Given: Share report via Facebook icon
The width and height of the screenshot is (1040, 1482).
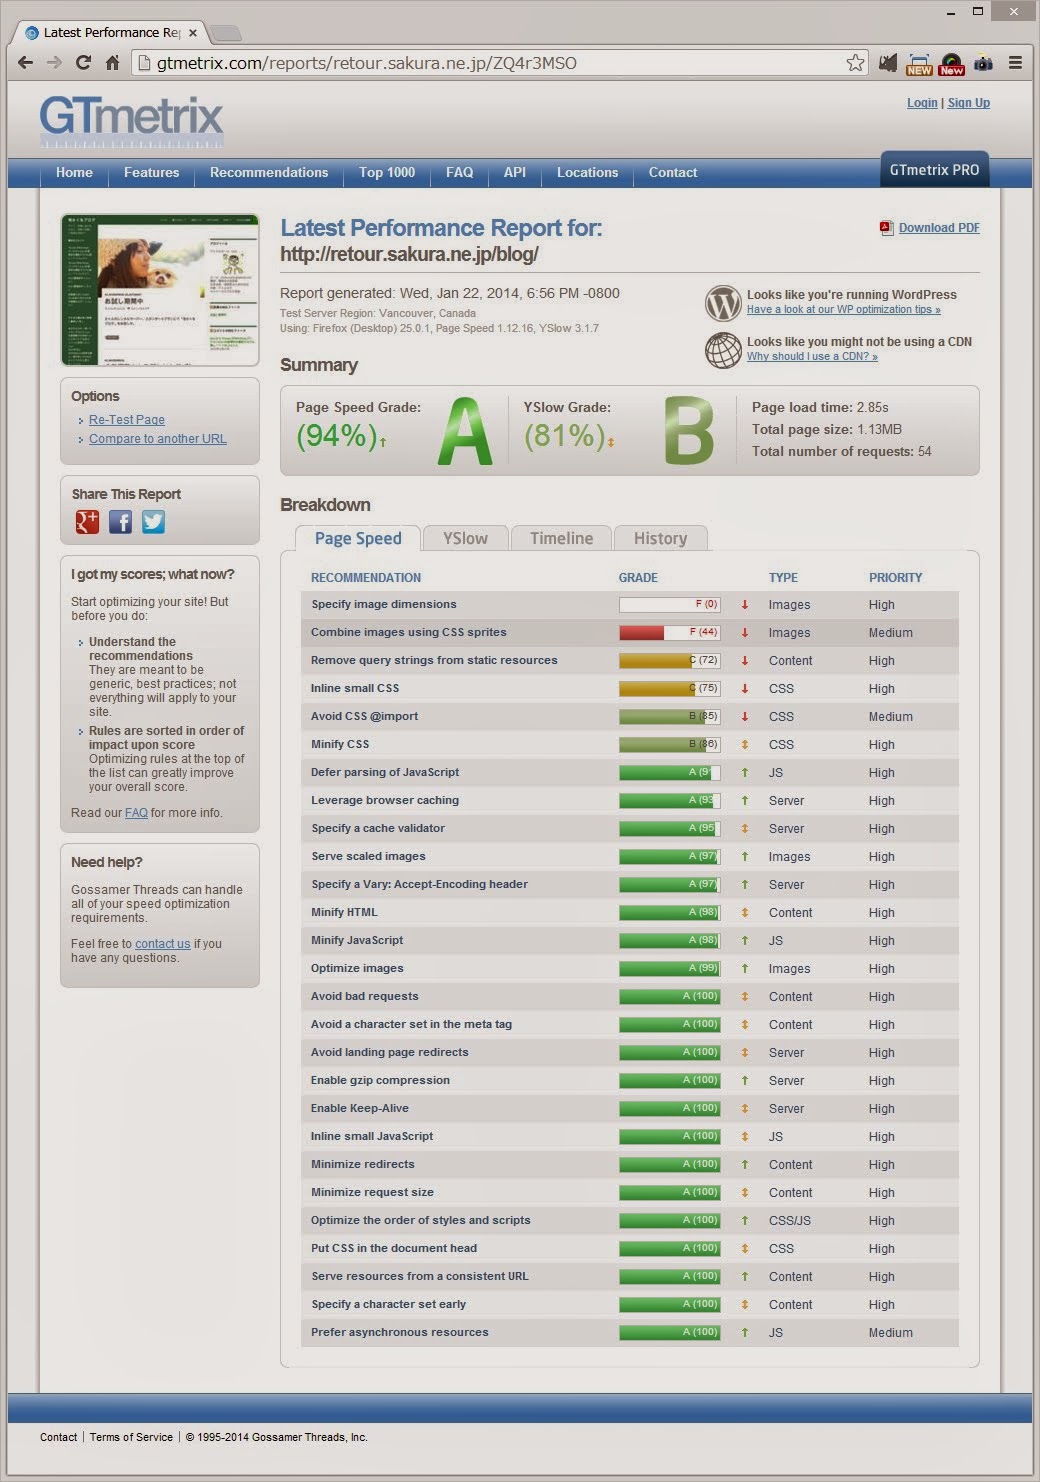Looking at the screenshot, I should tap(120, 521).
